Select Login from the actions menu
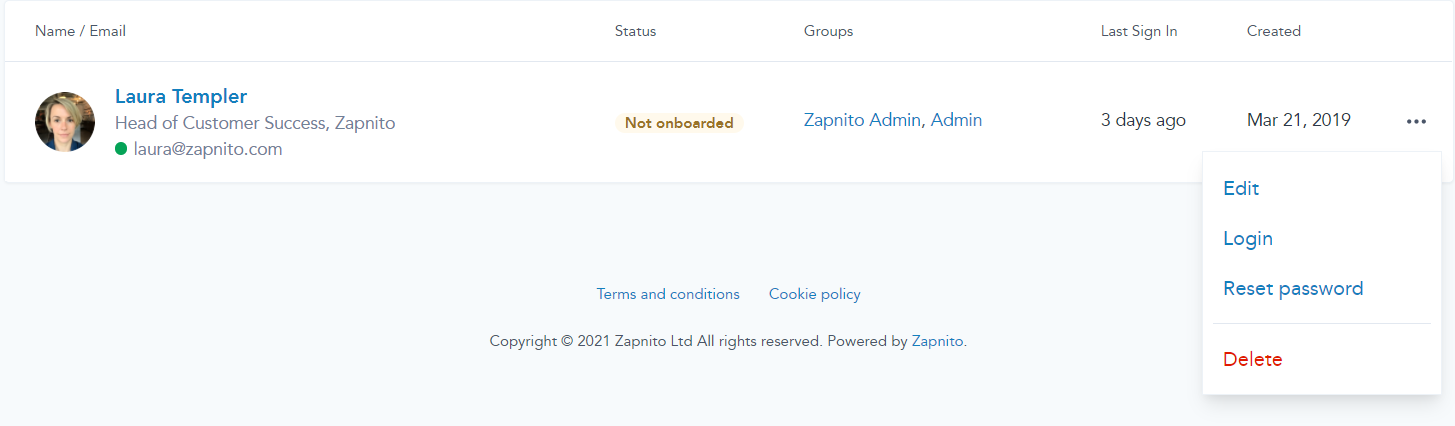This screenshot has width=1455, height=426. click(x=1248, y=238)
